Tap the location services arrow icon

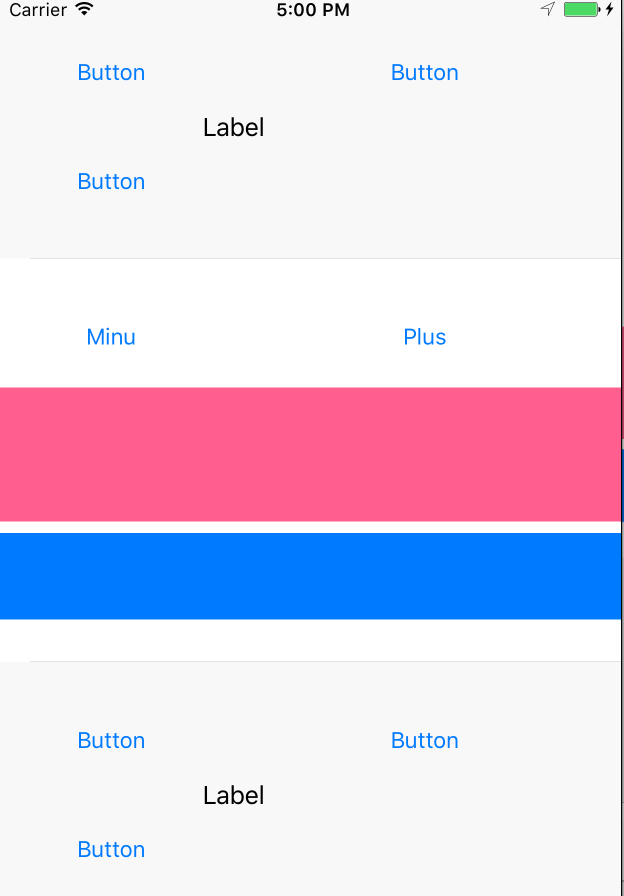click(x=547, y=10)
